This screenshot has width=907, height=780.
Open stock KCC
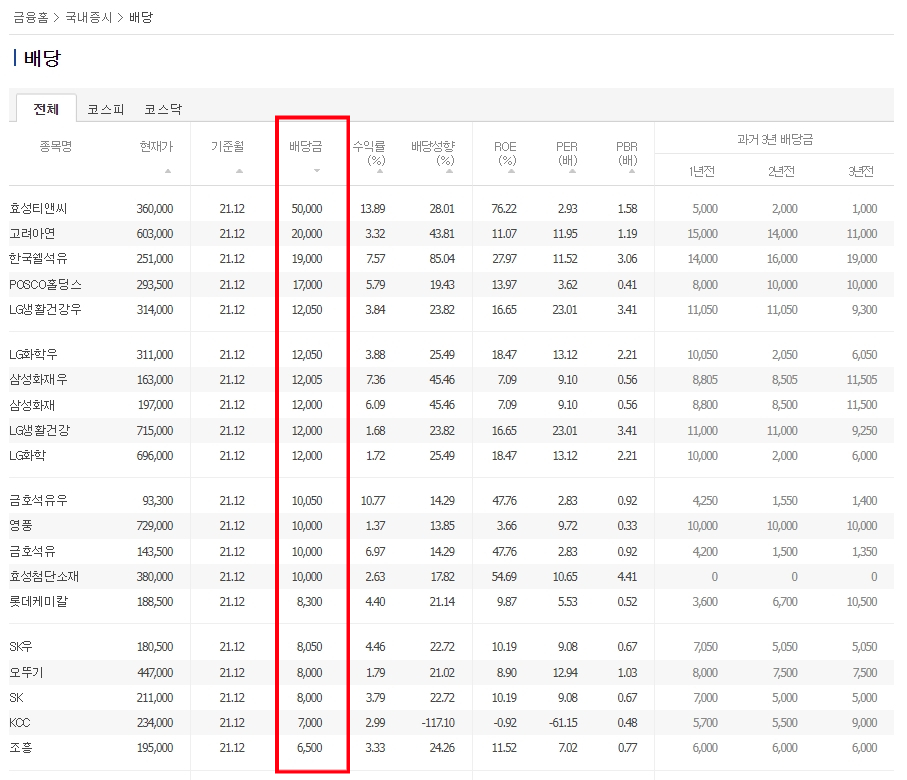click(x=20, y=723)
